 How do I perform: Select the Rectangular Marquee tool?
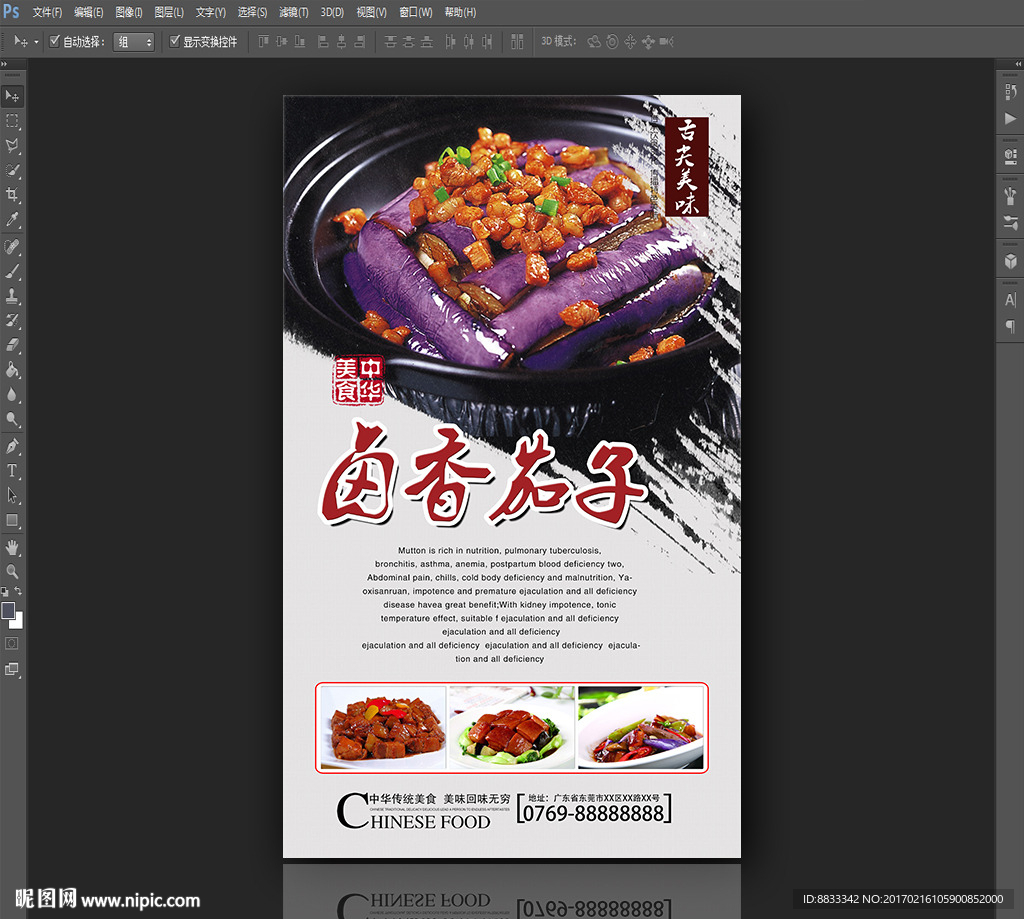tap(12, 121)
